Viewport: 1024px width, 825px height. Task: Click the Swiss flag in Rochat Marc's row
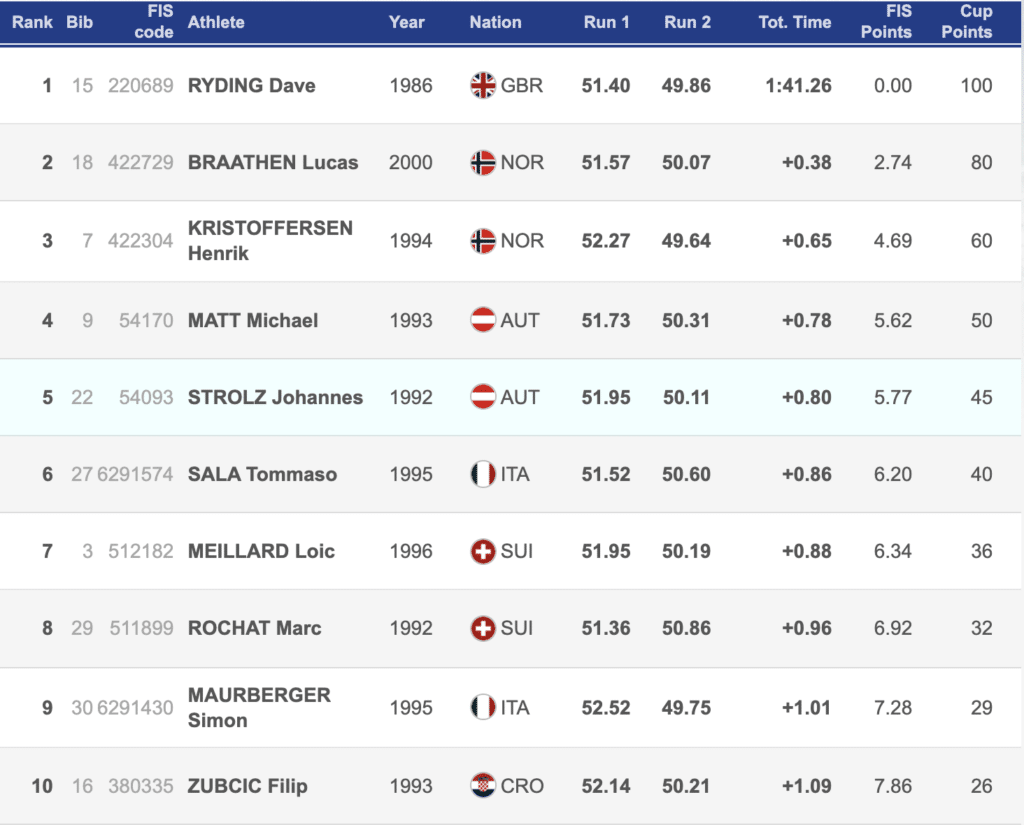[x=483, y=628]
